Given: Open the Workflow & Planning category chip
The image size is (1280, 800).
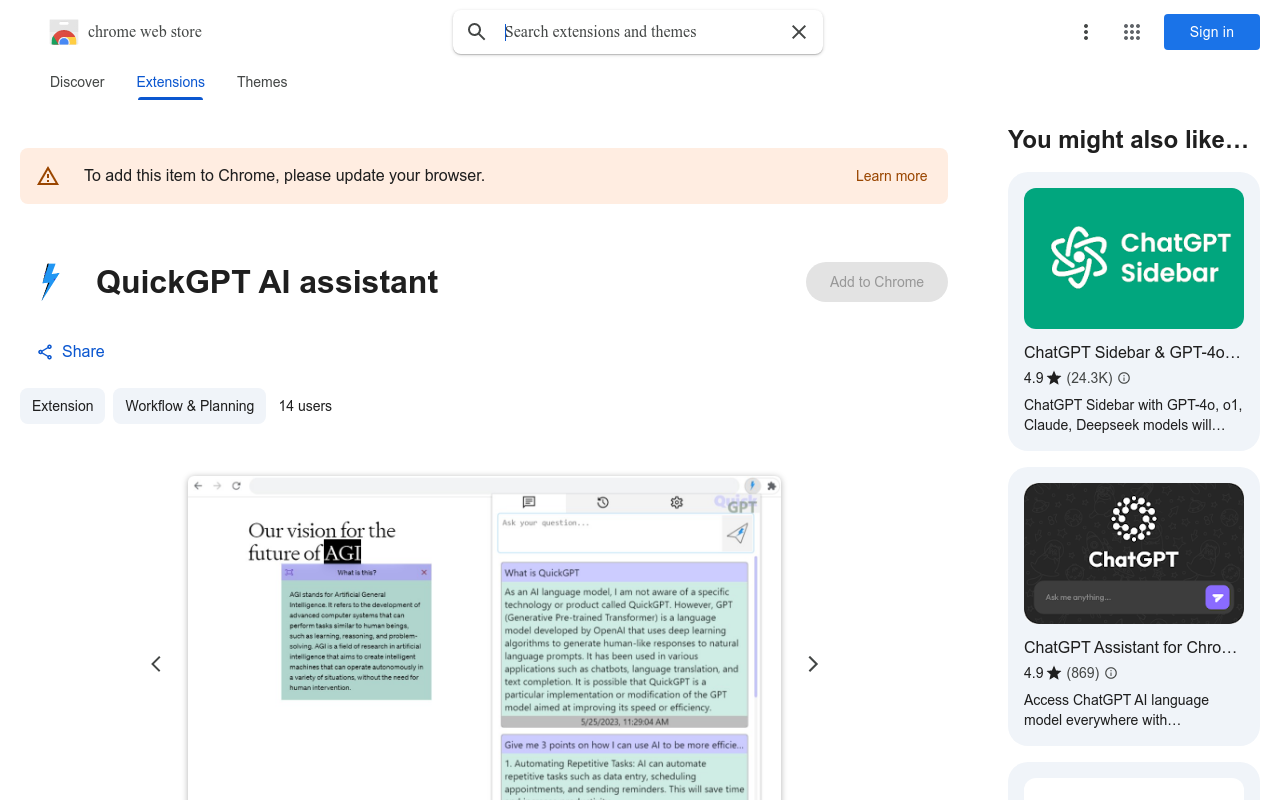Looking at the screenshot, I should 189,406.
